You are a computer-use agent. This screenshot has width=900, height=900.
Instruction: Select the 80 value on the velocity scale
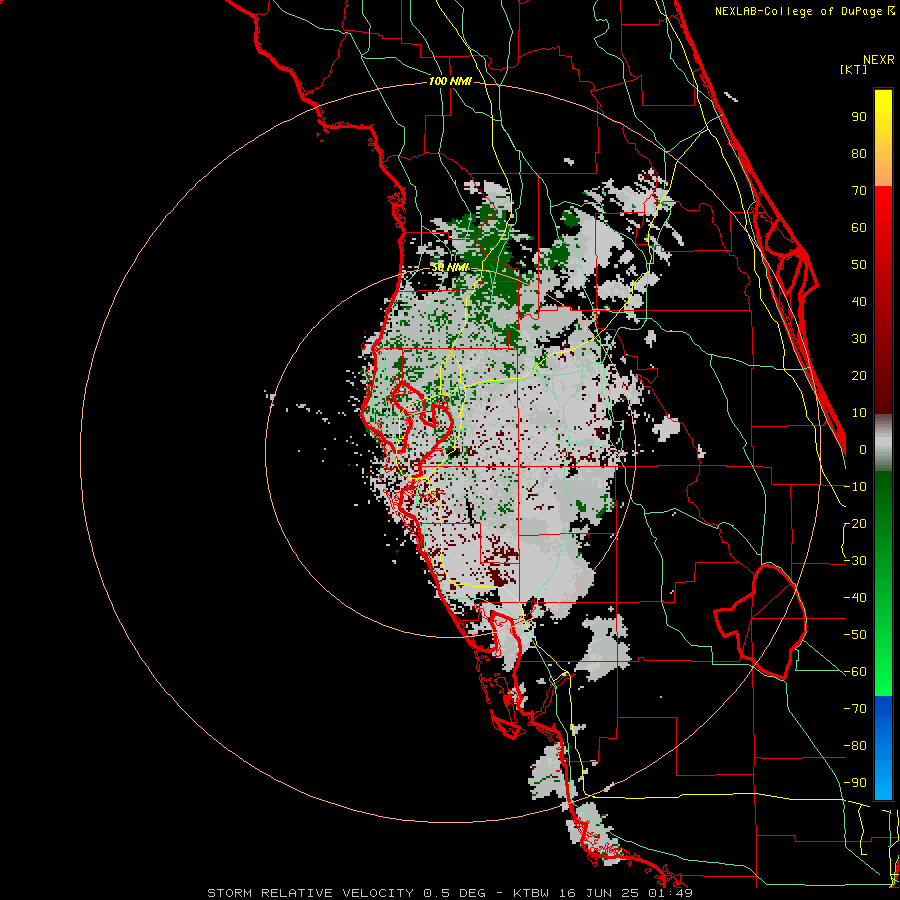pos(859,153)
